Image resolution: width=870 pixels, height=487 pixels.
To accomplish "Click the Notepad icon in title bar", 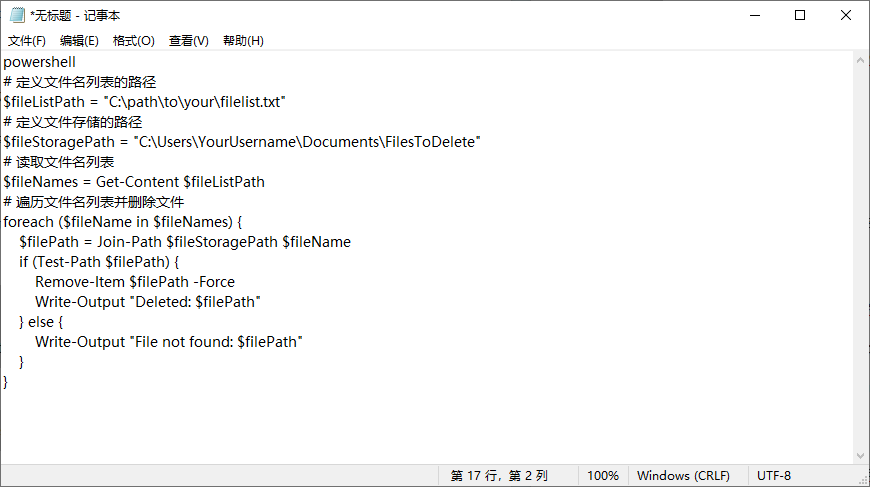I will coord(17,15).
